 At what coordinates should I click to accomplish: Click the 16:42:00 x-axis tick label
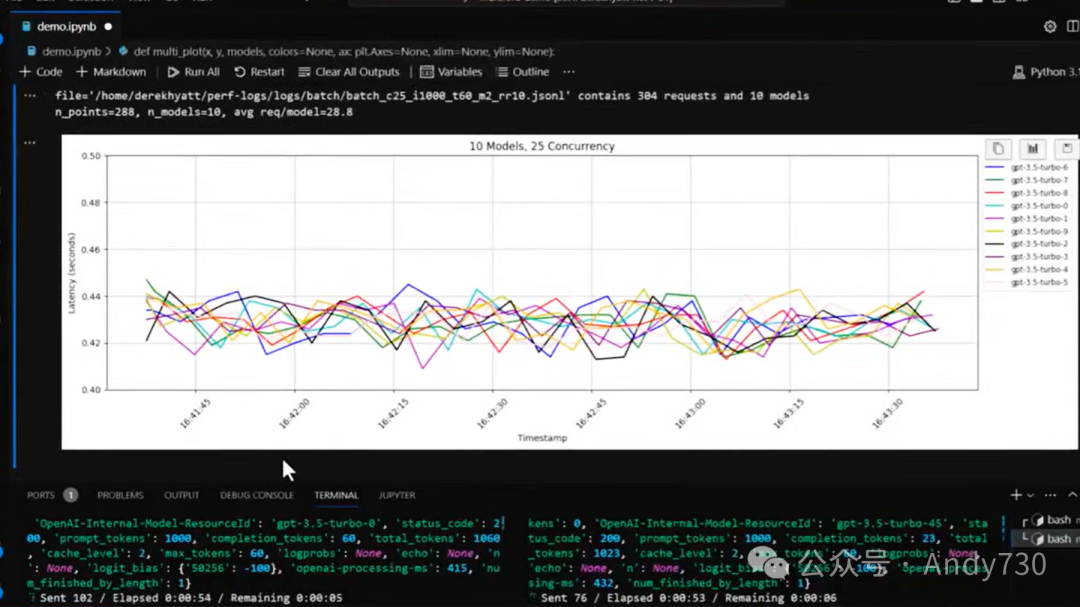coord(294,413)
